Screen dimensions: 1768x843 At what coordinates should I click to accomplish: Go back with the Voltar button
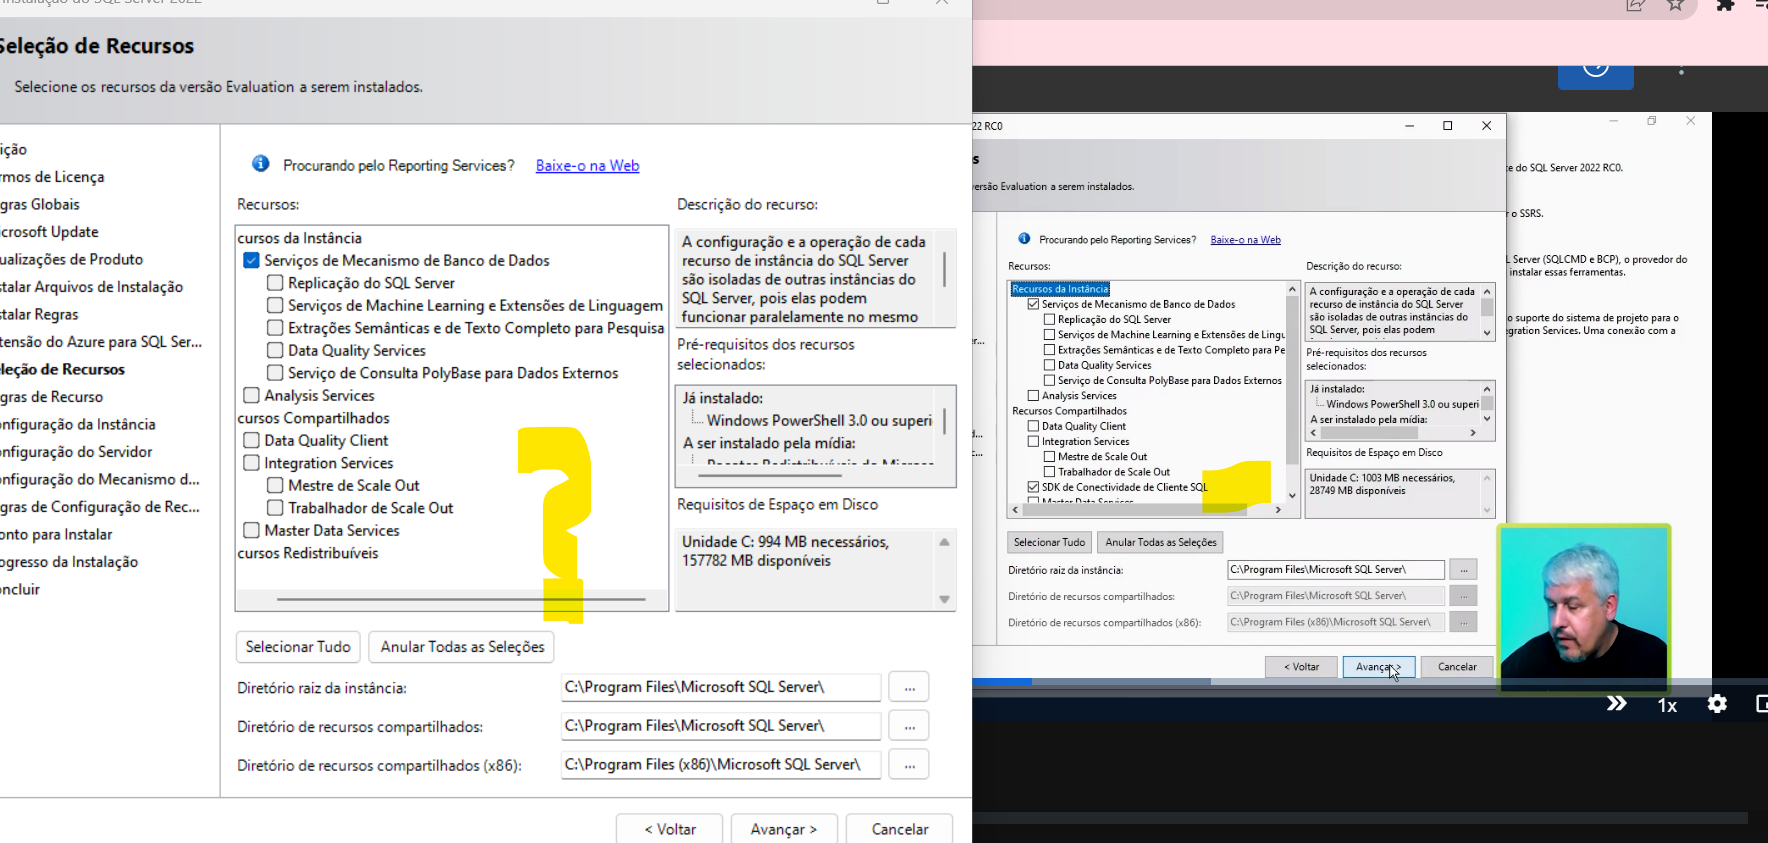point(670,829)
